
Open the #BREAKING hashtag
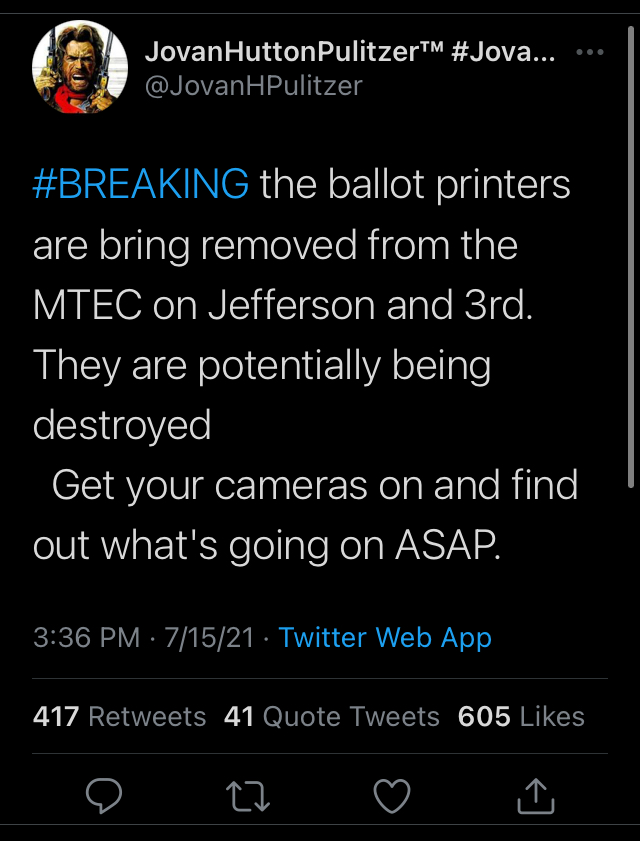141,185
